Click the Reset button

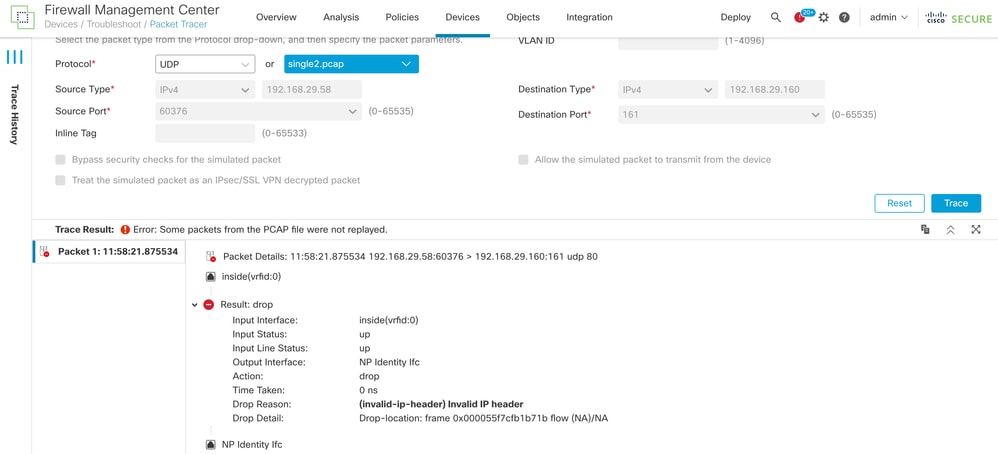pyautogui.click(x=899, y=203)
